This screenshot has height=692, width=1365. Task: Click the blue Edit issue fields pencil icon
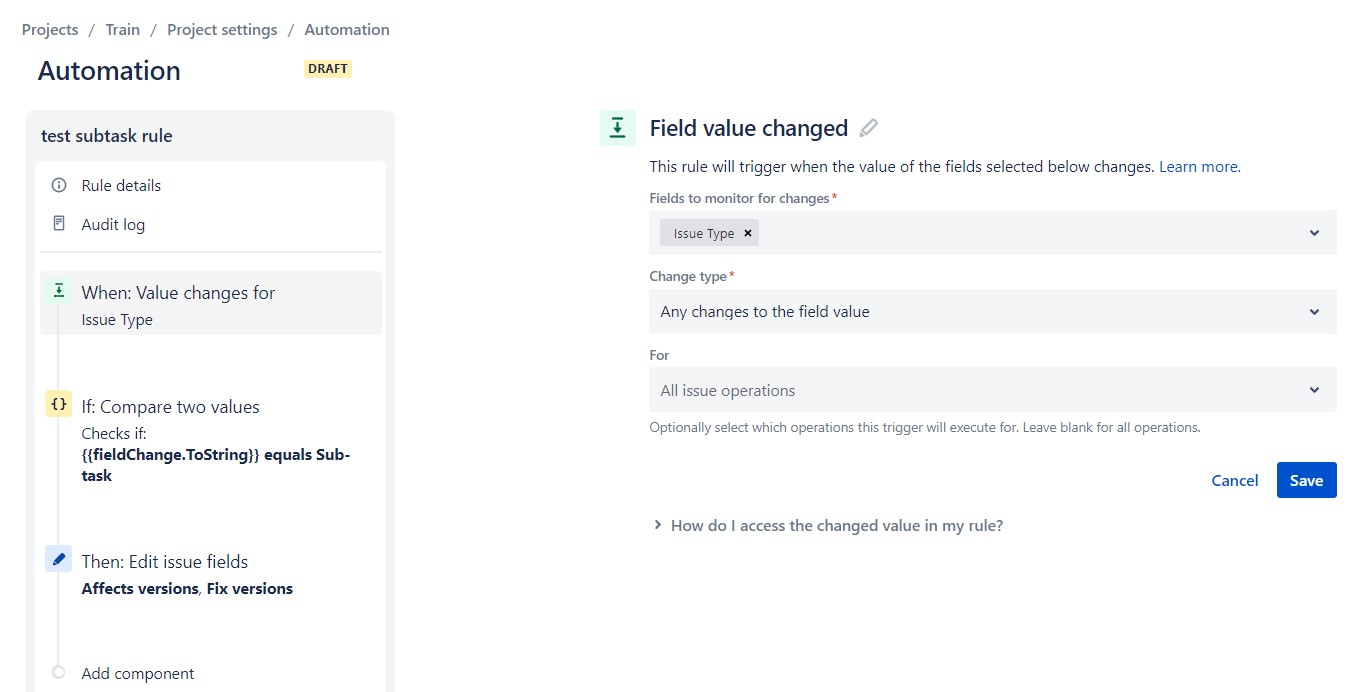click(57, 559)
